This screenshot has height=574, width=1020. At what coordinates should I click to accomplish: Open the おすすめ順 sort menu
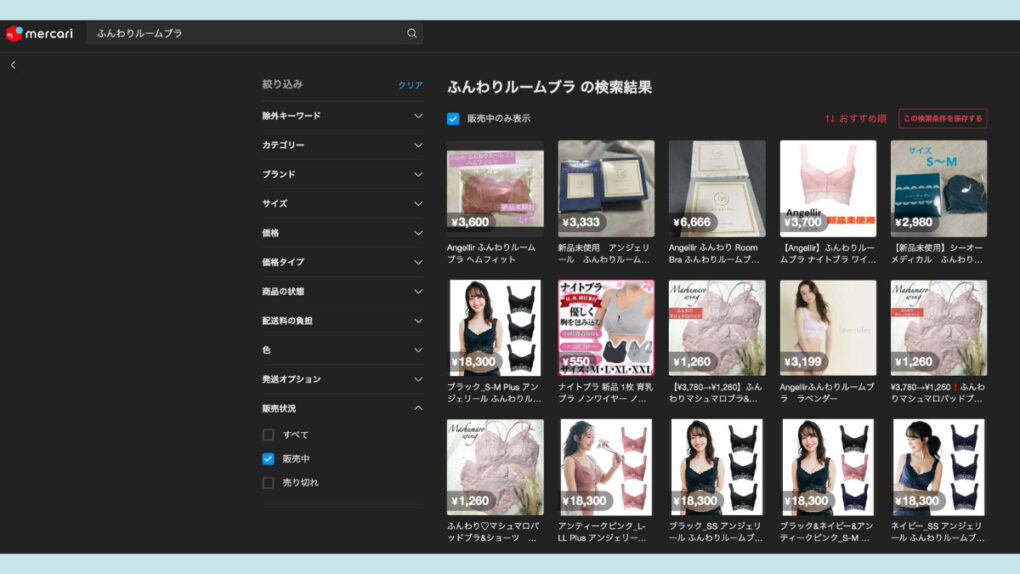855,118
